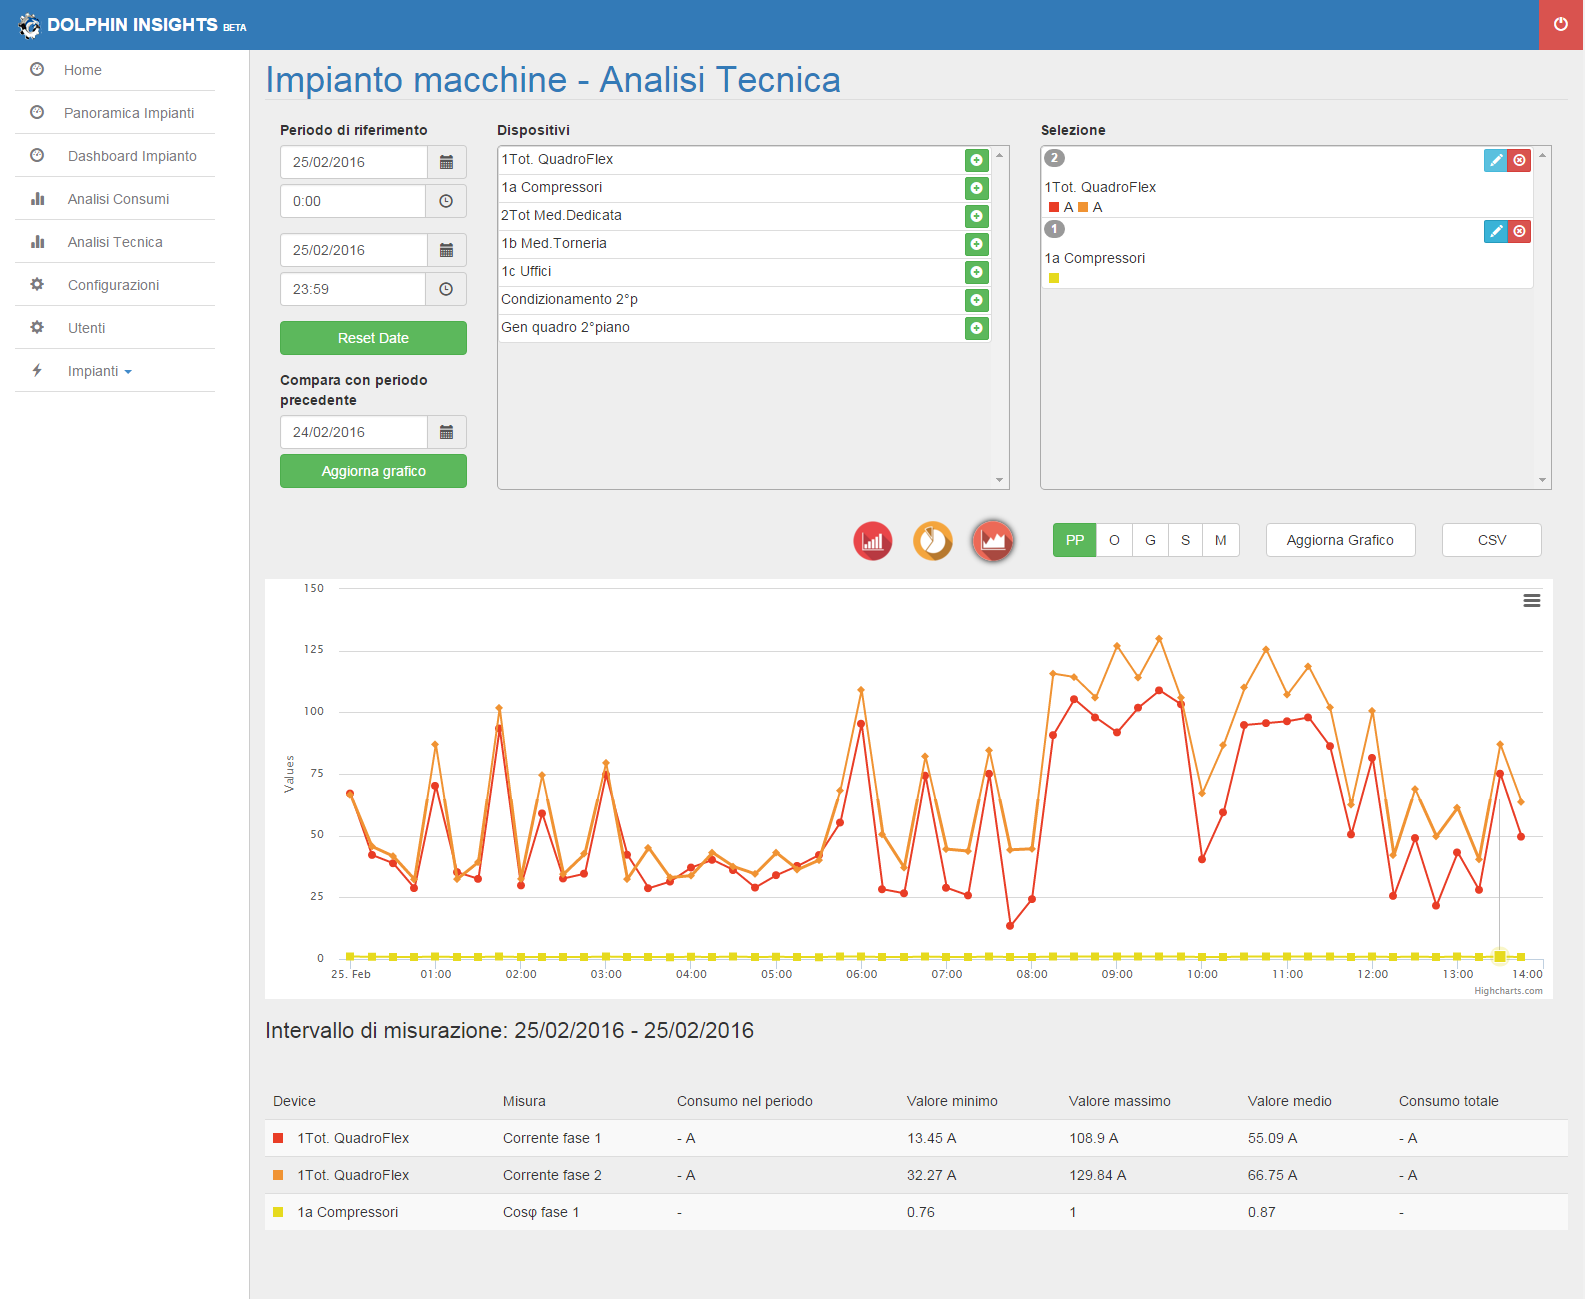Click the red bar chart type icon

click(872, 541)
